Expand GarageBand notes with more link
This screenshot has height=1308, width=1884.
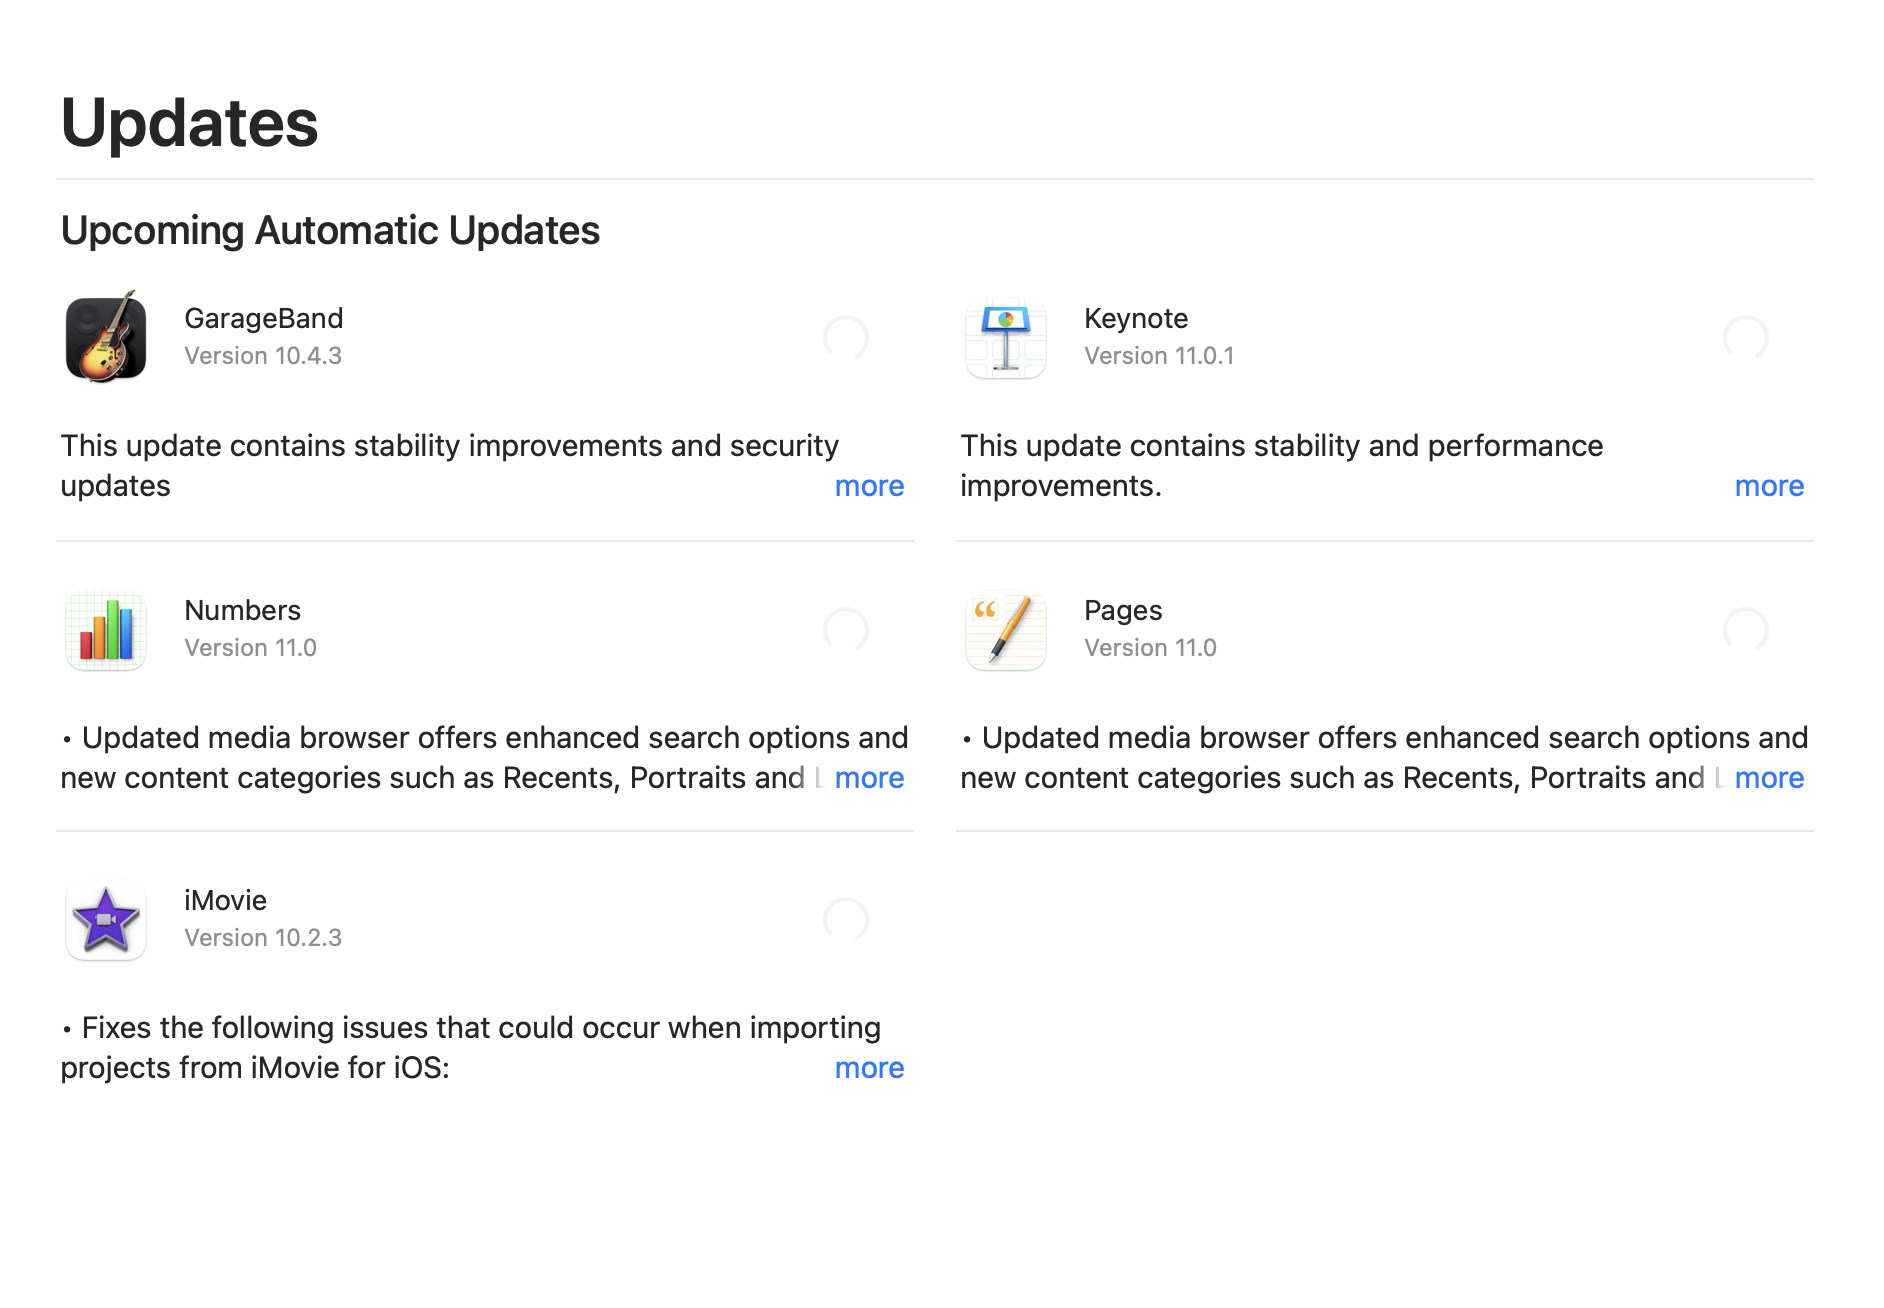(x=869, y=486)
